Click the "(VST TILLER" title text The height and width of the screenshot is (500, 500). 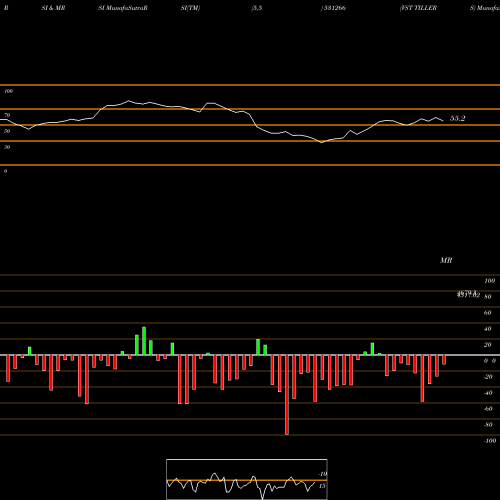[418, 8]
